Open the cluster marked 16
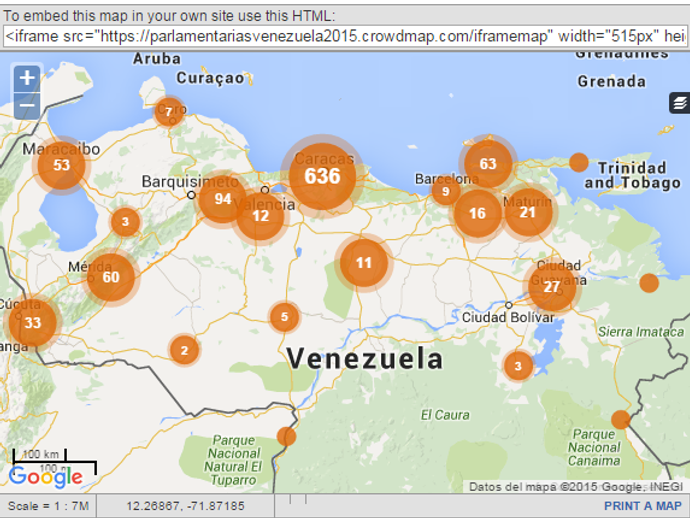Screen dimensions: 690x518 477,213
